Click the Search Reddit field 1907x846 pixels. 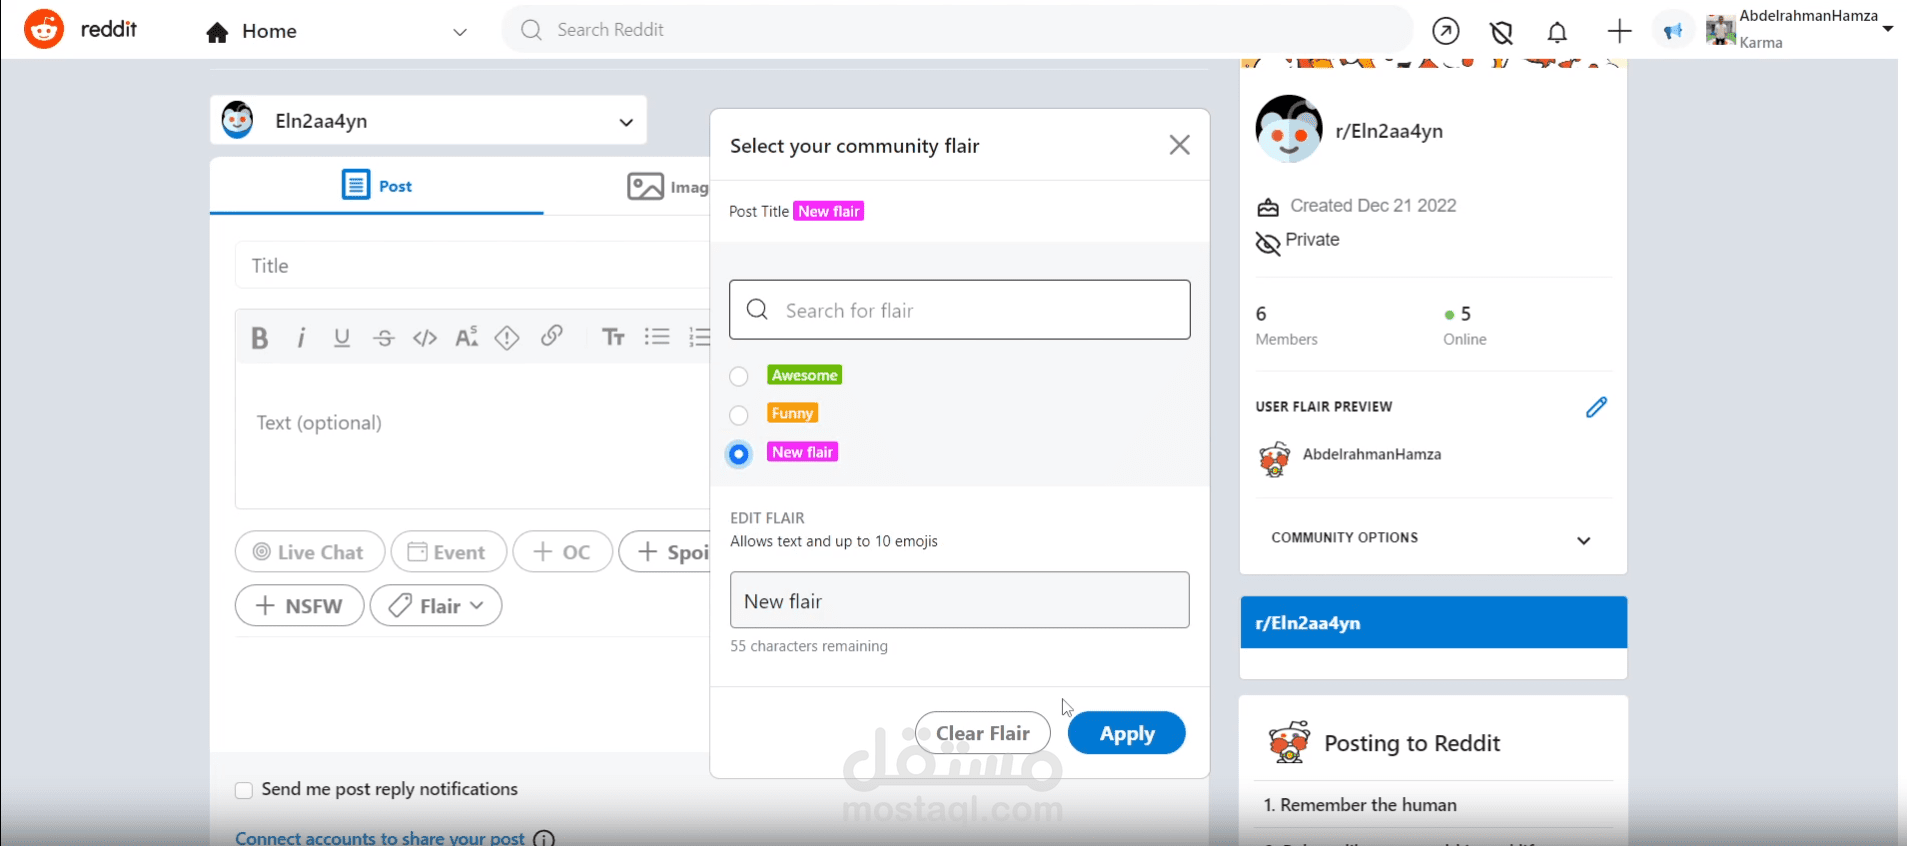[958, 30]
